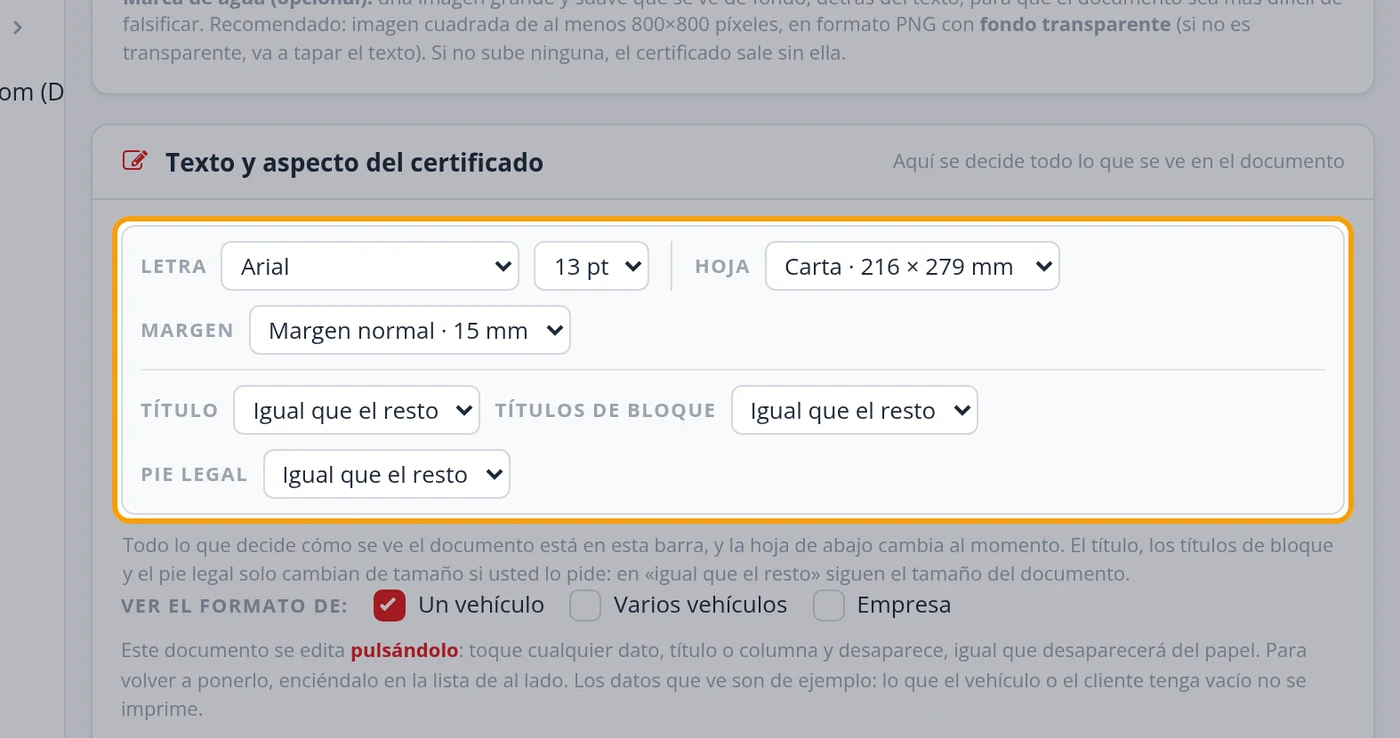Open the TÍTULOS DE BLOQUE size dropdown
Image resolution: width=1400 pixels, height=738 pixels.
tap(854, 410)
